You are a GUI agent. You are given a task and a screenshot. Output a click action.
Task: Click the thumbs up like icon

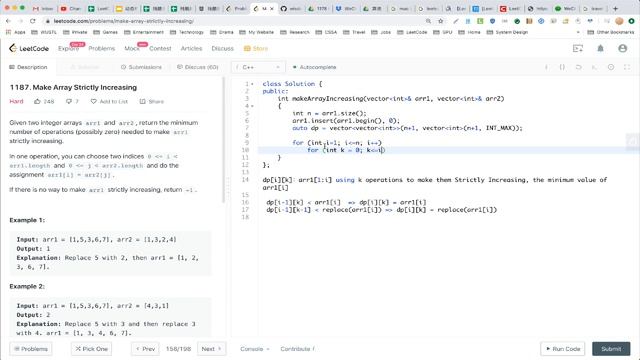[x=37, y=101]
